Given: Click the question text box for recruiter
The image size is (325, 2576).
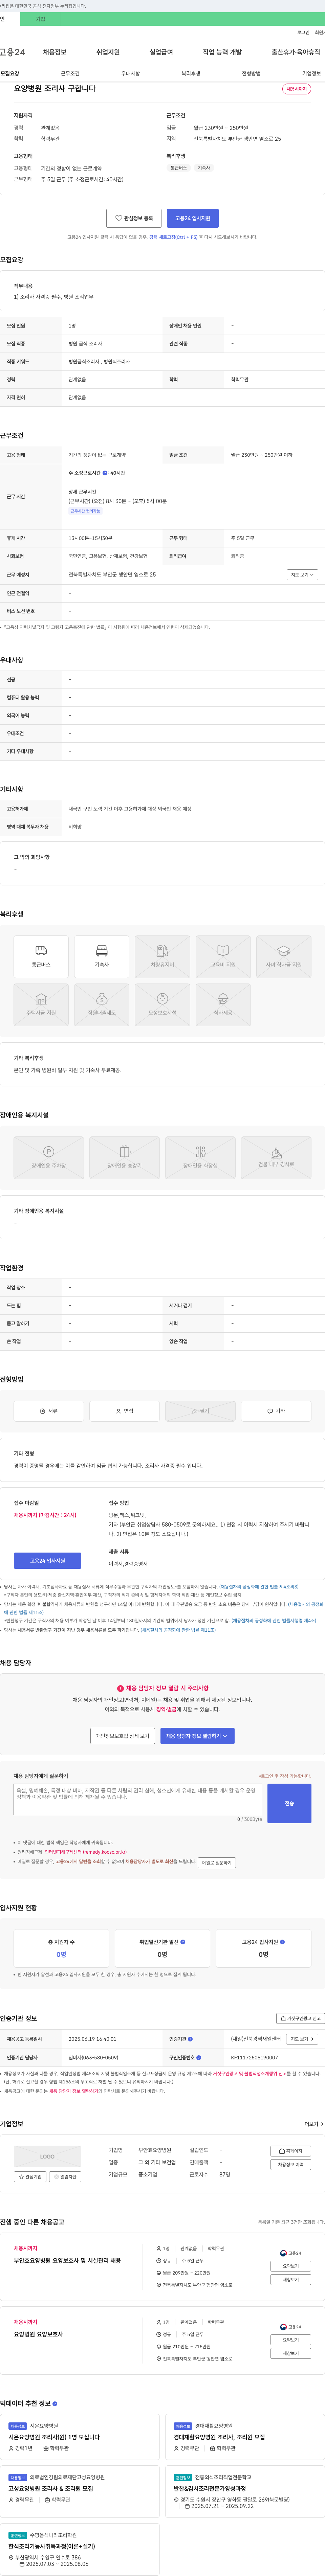Looking at the screenshot, I should [x=138, y=1799].
